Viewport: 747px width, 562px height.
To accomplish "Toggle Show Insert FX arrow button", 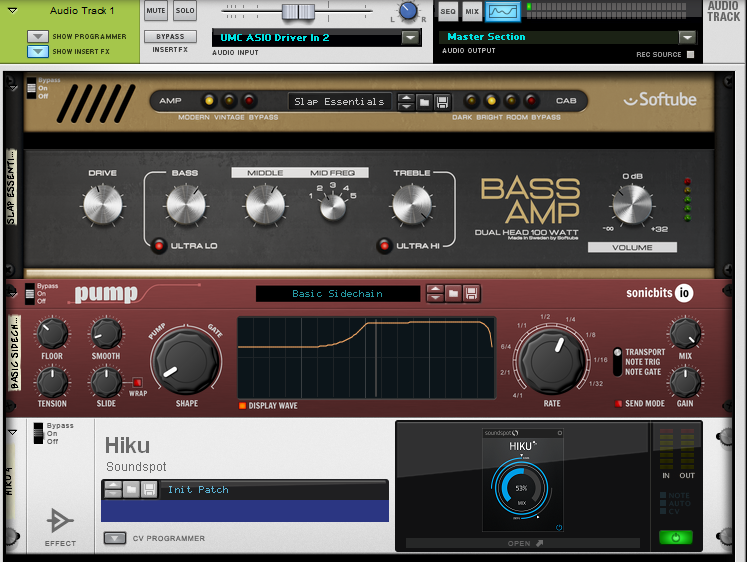I will 38,51.
